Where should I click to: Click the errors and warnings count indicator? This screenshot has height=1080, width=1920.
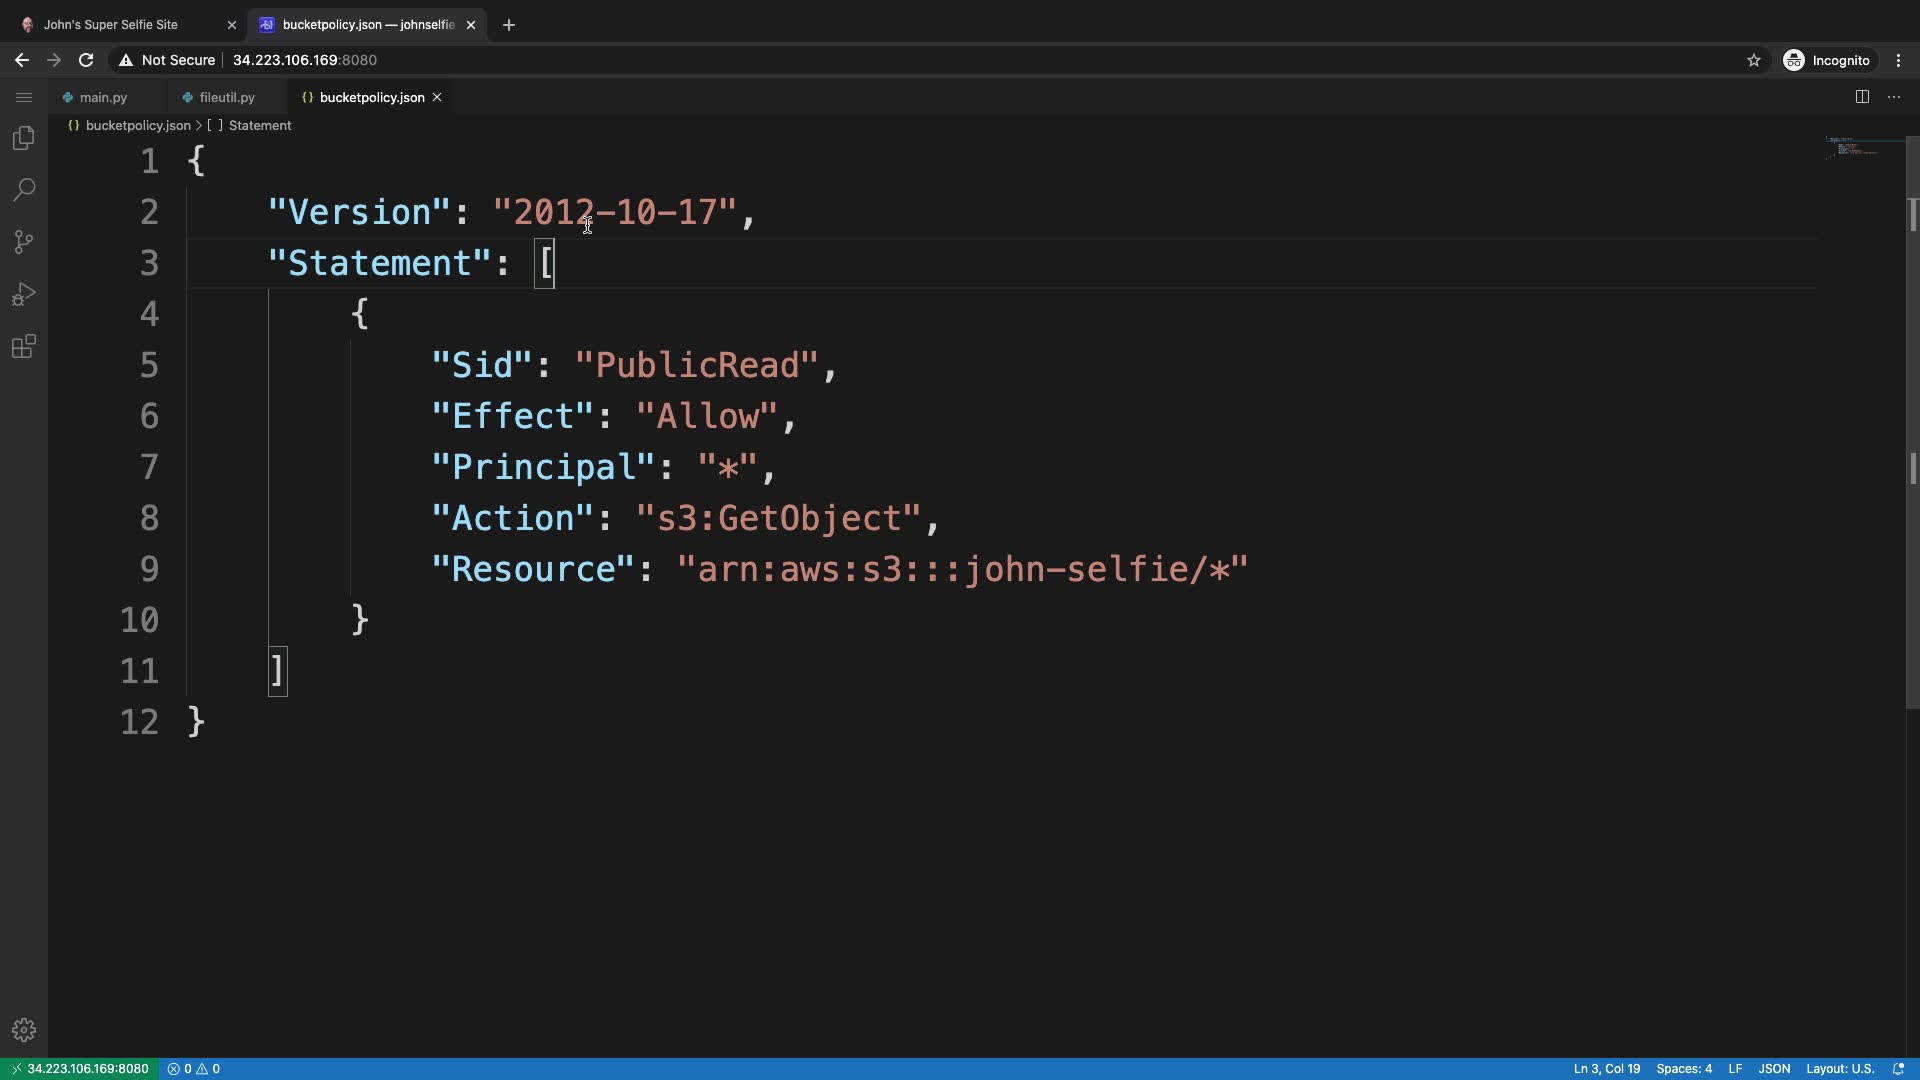(x=194, y=1069)
